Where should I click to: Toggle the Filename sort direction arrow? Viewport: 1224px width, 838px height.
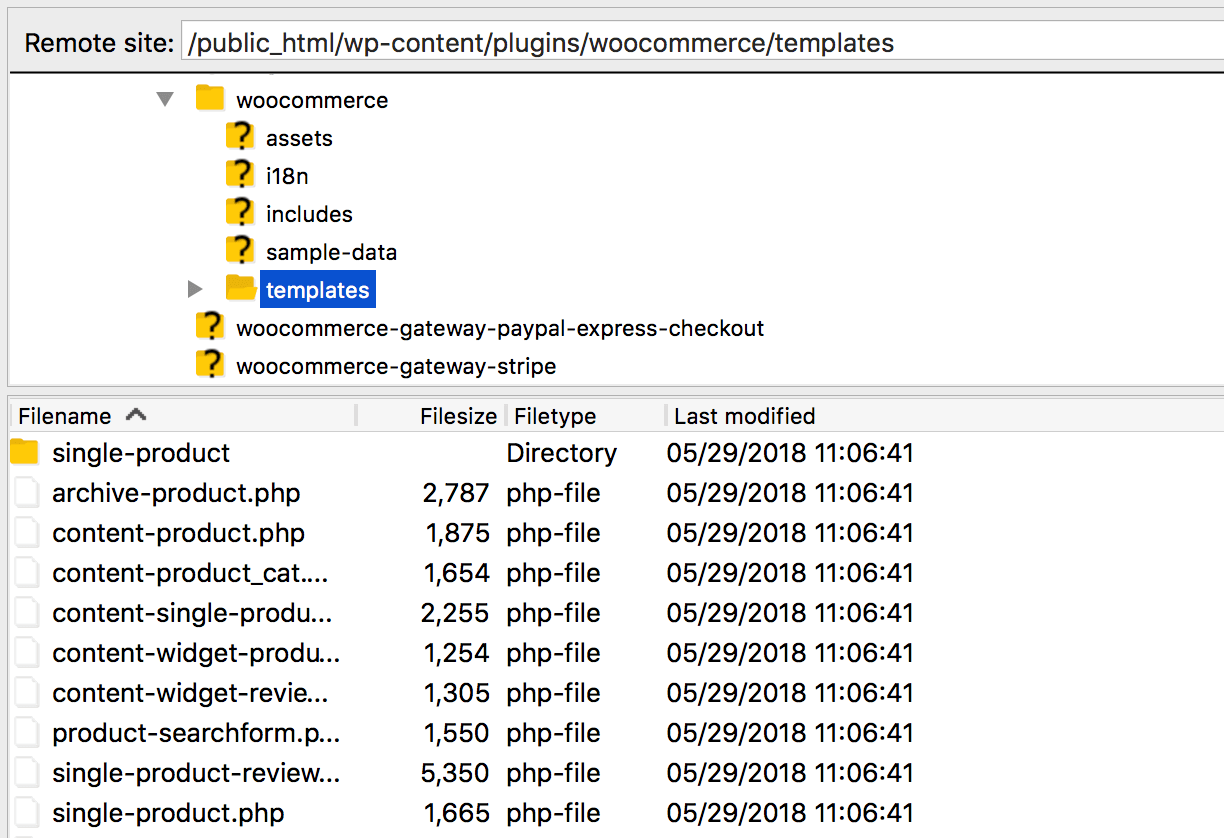136,414
